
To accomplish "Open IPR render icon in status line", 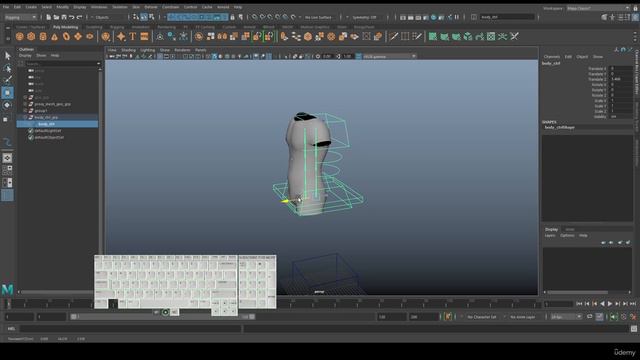I will point(418,17).
